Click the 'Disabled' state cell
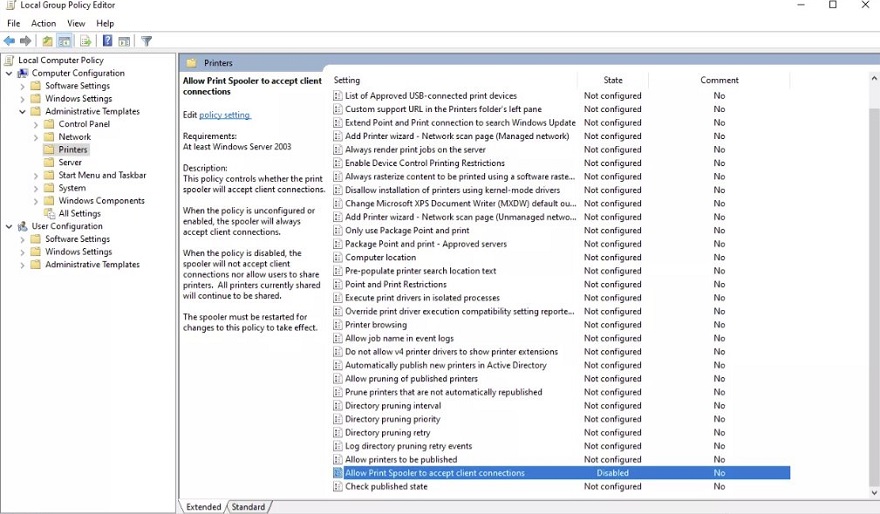 coord(613,473)
